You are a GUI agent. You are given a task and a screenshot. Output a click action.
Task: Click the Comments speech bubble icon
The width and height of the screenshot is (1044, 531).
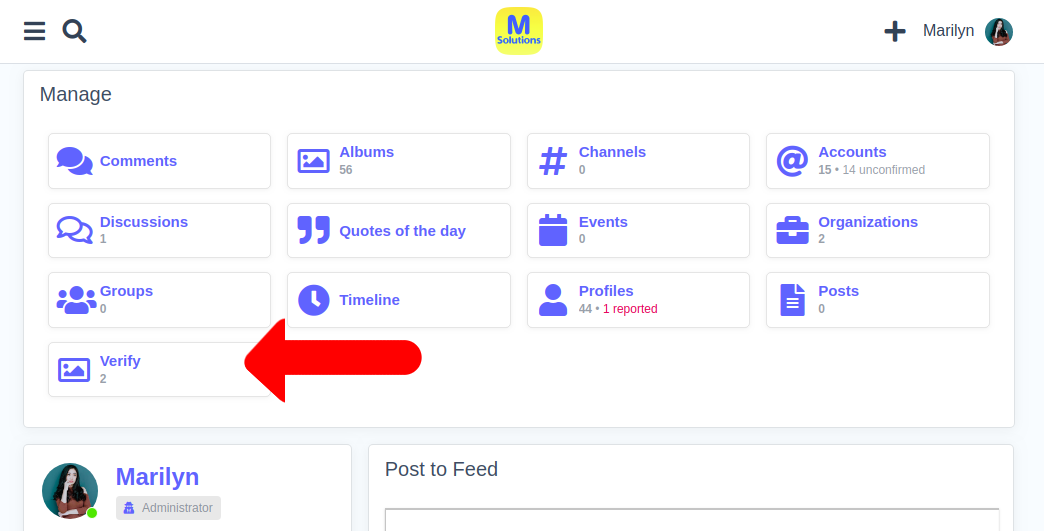point(74,161)
